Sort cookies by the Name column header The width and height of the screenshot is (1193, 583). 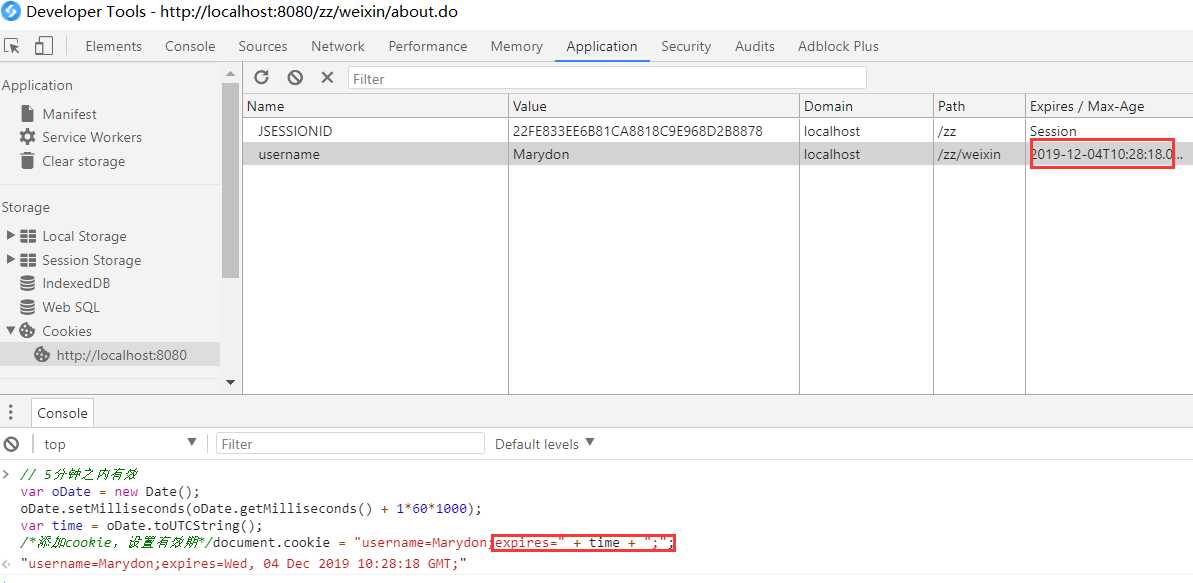click(375, 107)
